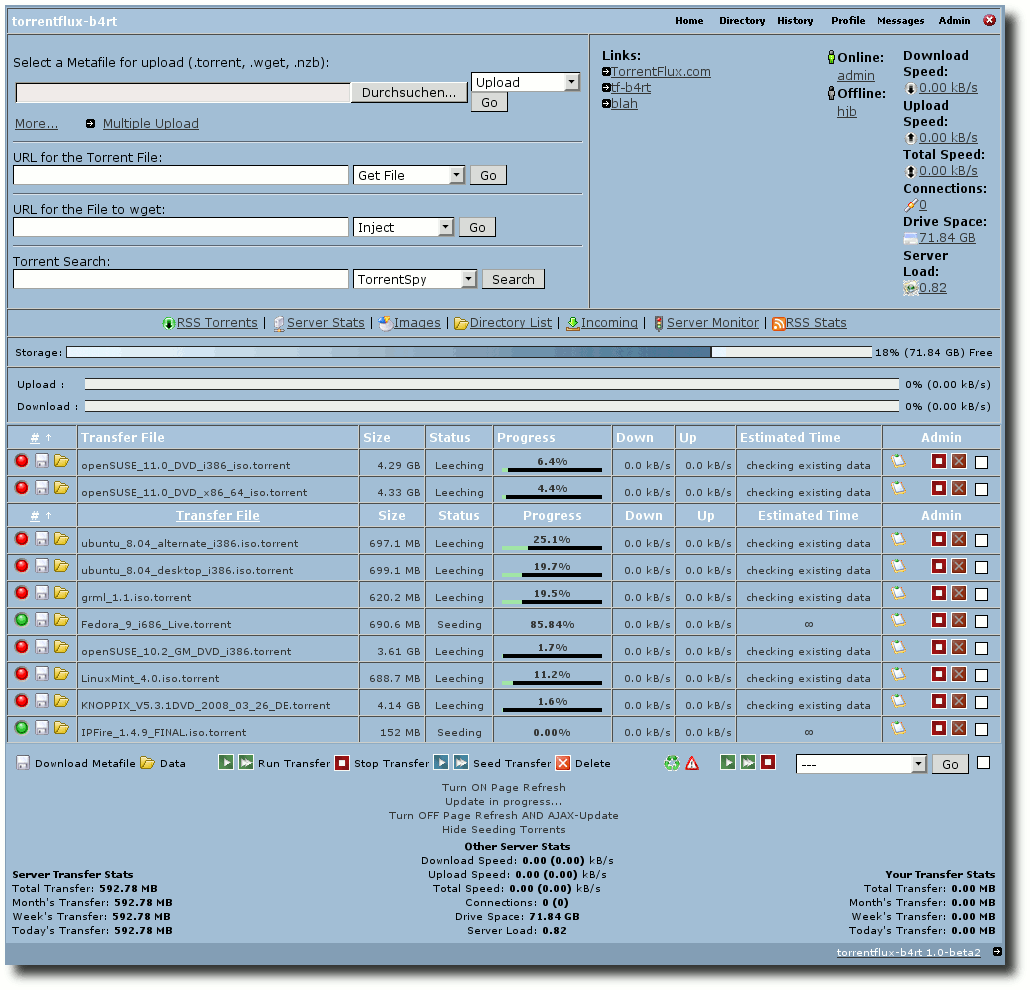Click the Download bandwidth bar
The height and width of the screenshot is (990, 1030).
pyautogui.click(x=491, y=407)
